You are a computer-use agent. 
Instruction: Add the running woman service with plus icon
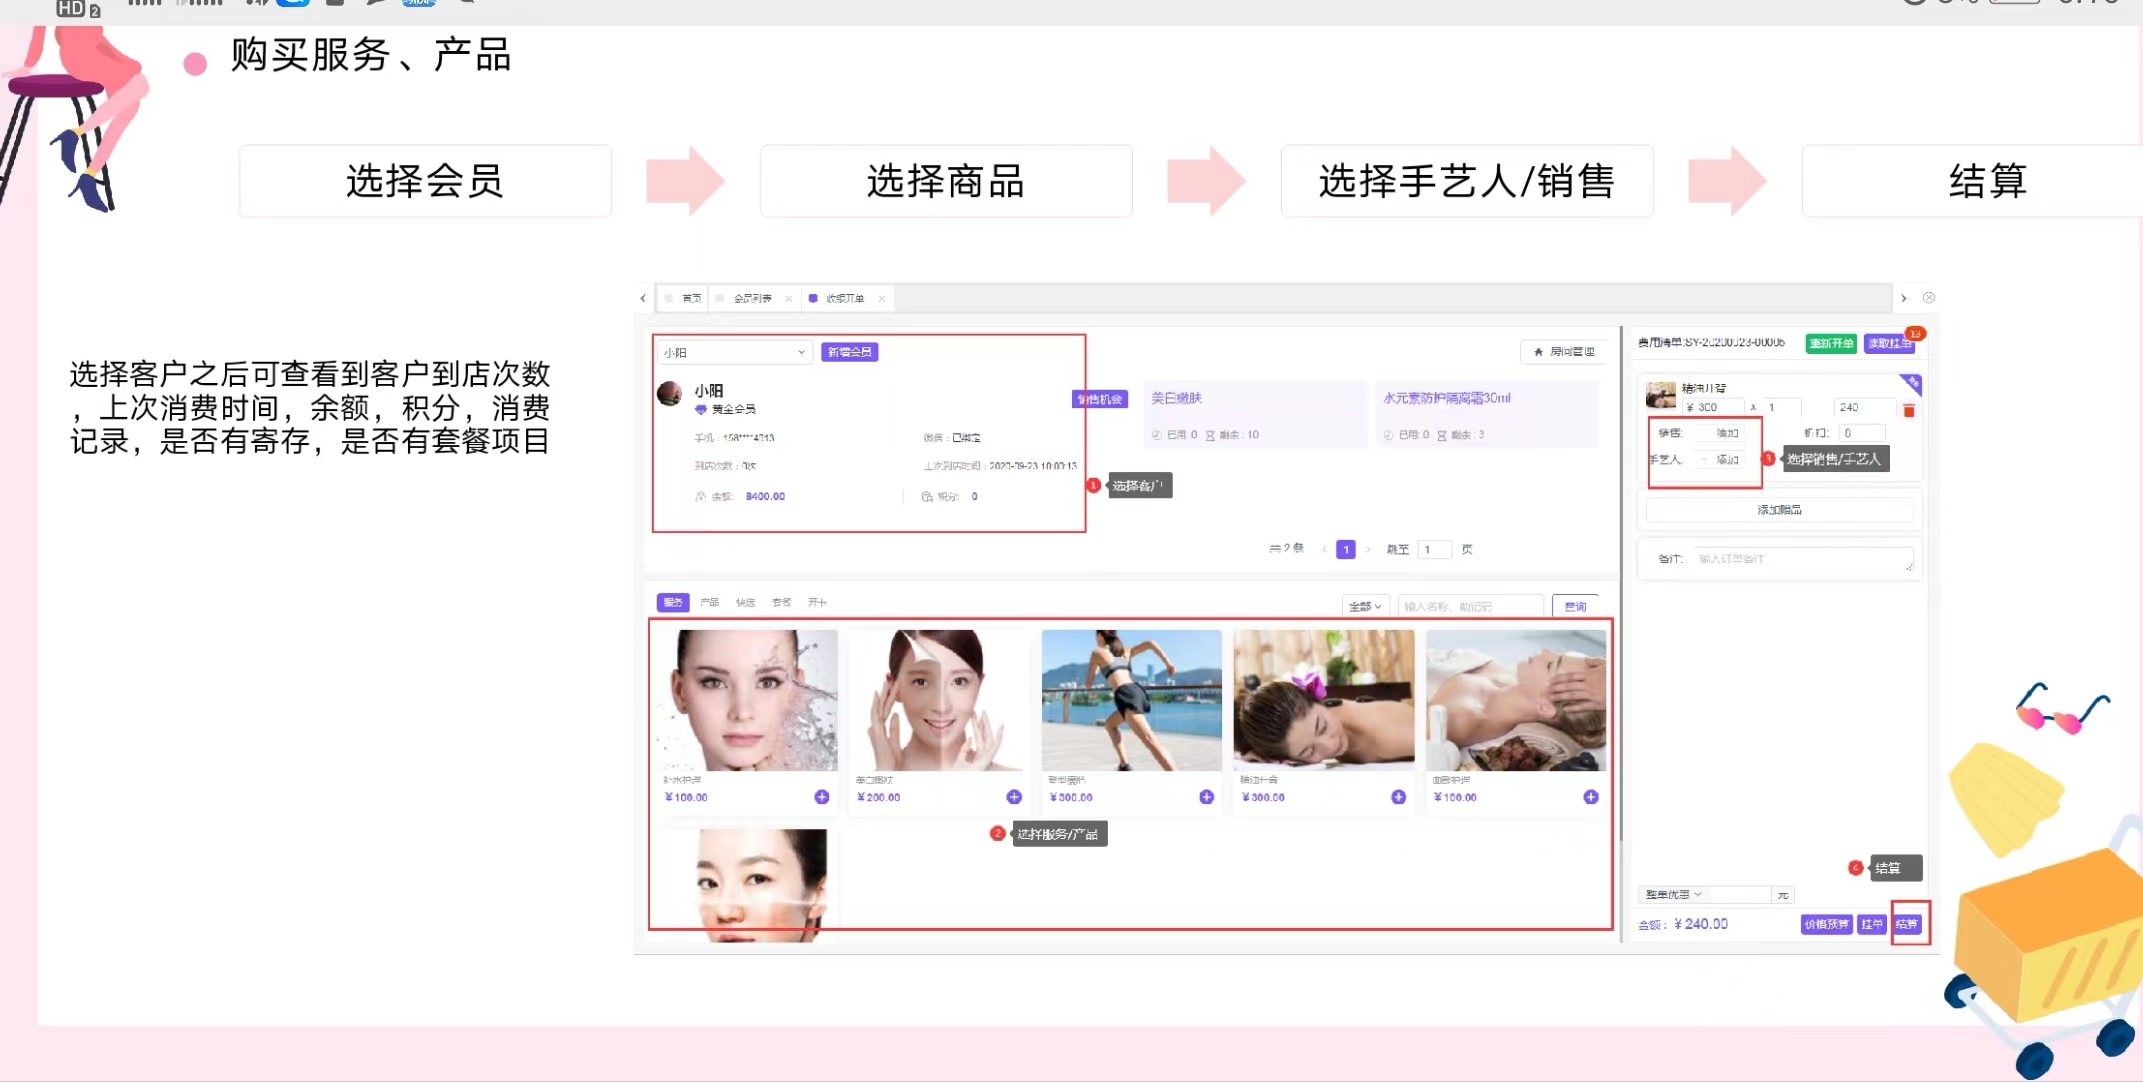1206,797
